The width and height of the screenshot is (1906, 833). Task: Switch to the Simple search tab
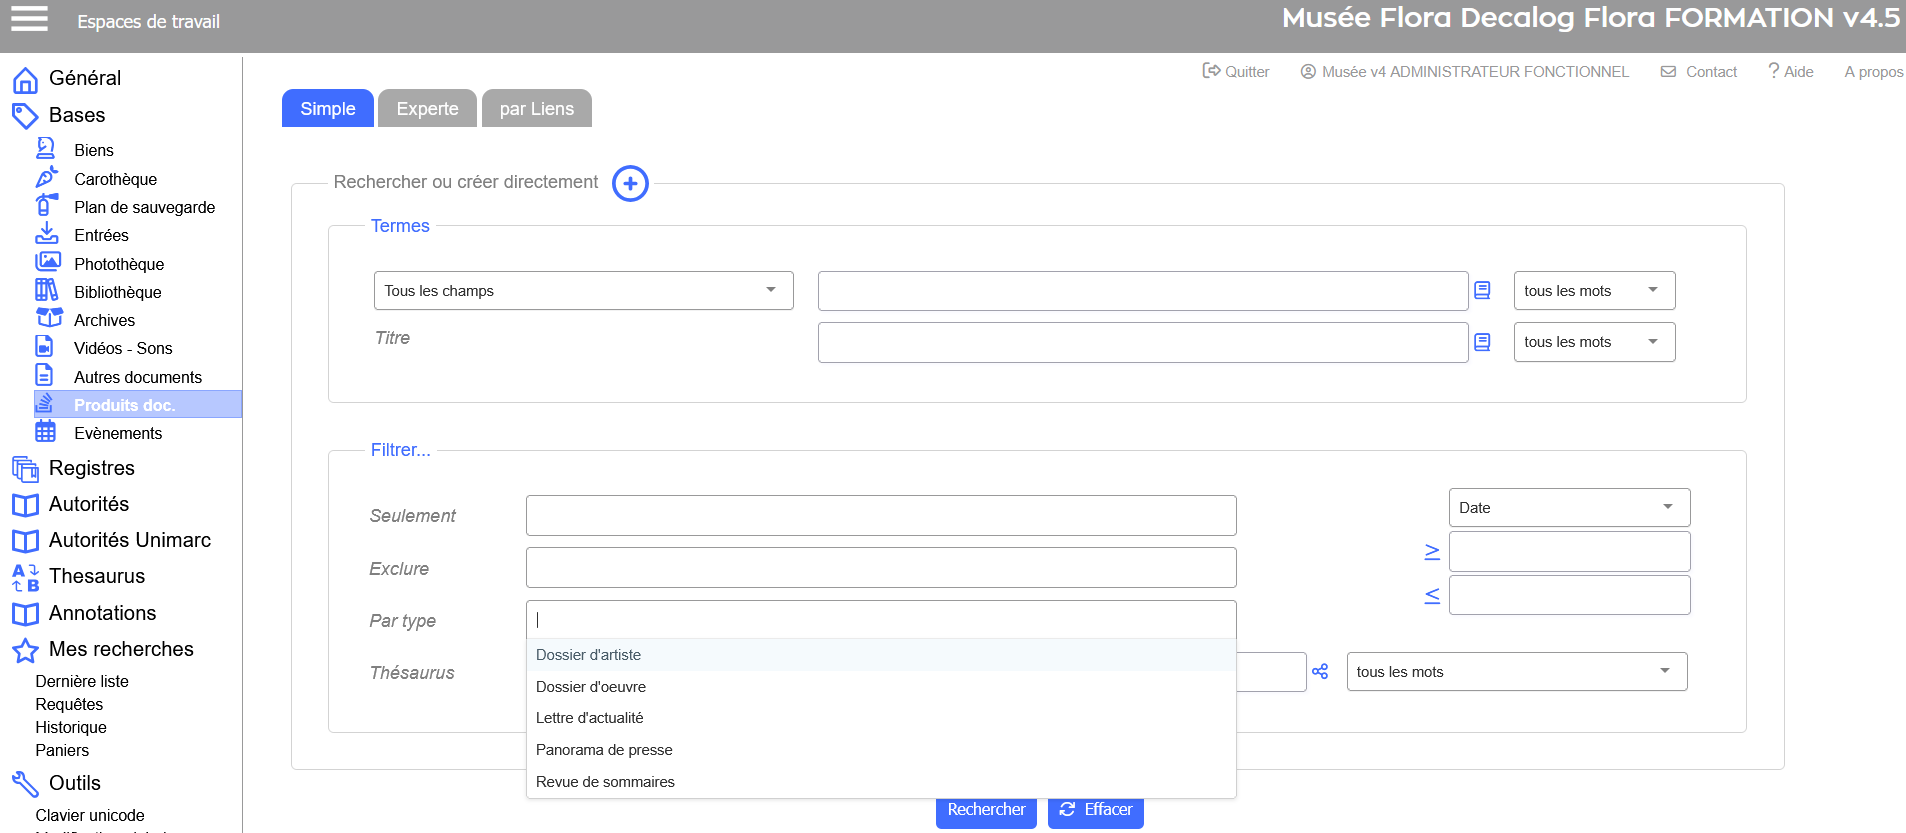(x=328, y=109)
